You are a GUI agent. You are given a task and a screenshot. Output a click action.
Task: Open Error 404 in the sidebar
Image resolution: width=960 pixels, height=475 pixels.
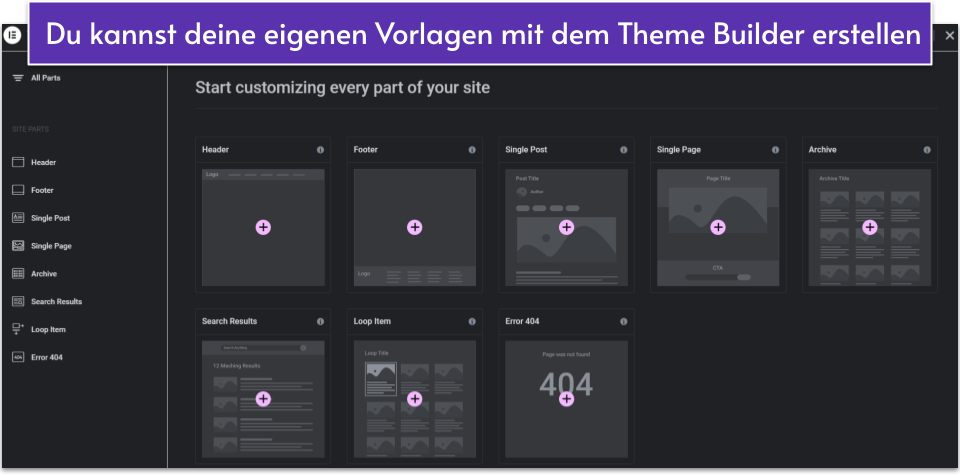[x=47, y=357]
